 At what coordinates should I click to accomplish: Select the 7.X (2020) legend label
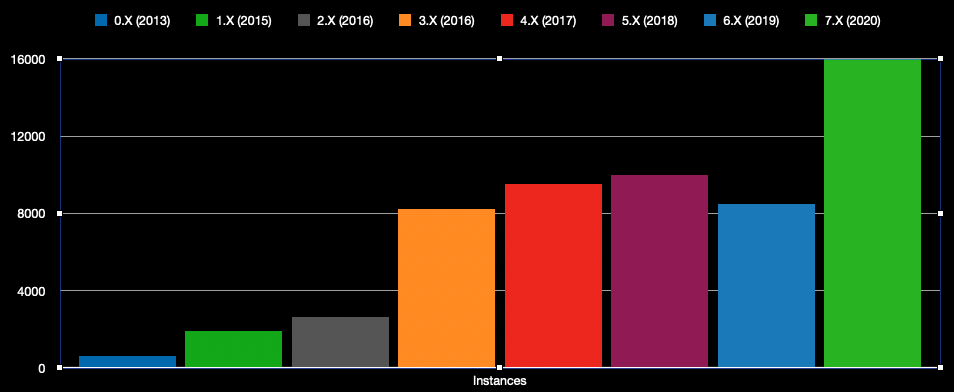(x=852, y=21)
